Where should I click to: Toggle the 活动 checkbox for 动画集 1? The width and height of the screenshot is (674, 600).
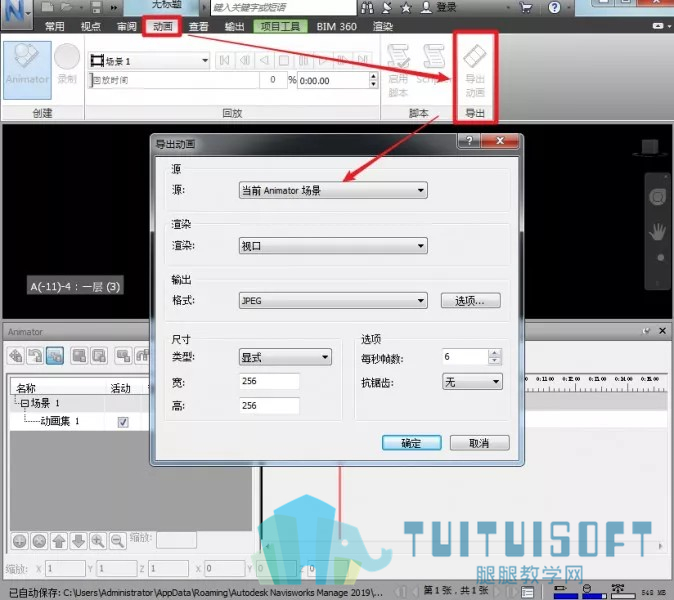(x=123, y=422)
